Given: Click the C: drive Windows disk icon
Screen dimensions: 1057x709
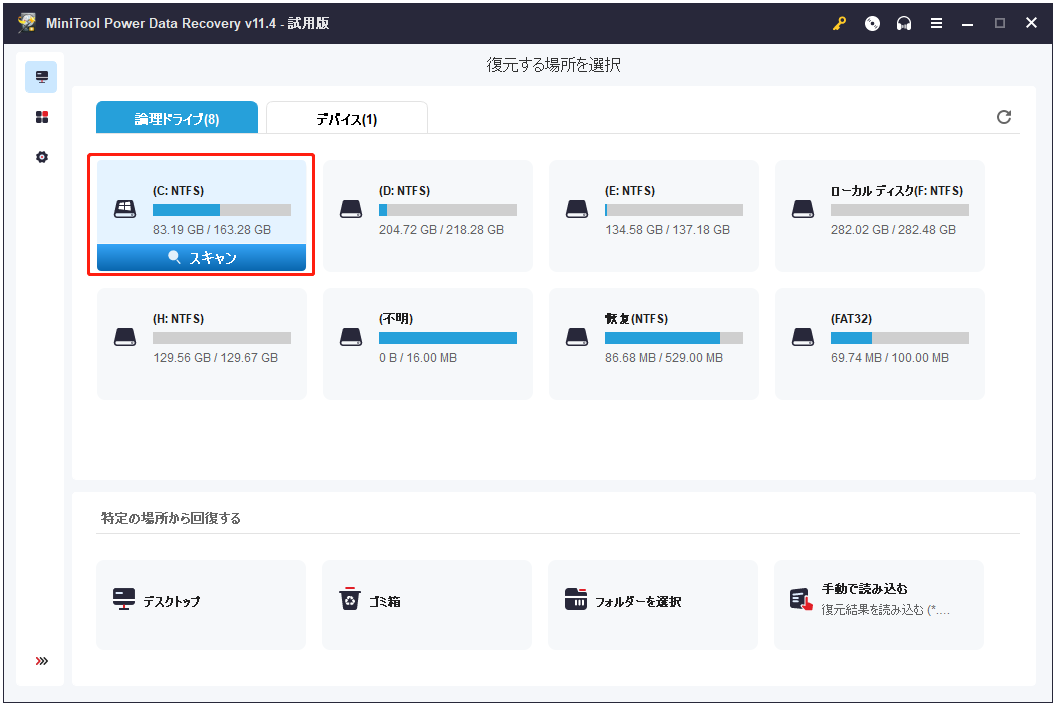Looking at the screenshot, I should click(125, 209).
